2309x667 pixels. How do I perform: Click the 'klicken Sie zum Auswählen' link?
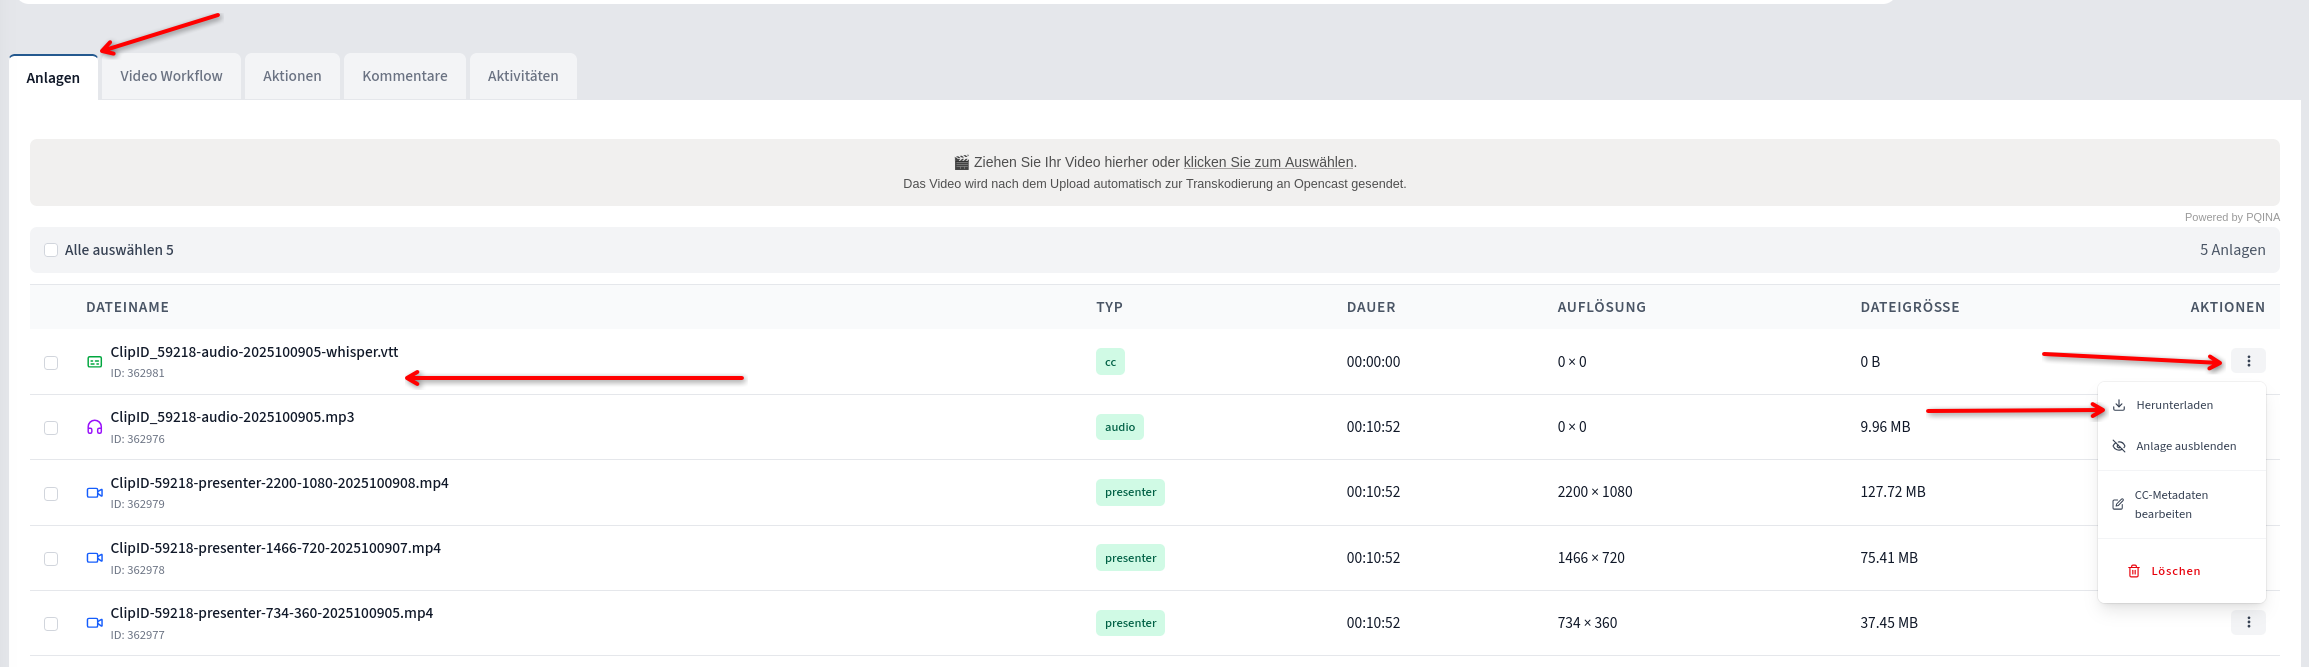point(1267,162)
